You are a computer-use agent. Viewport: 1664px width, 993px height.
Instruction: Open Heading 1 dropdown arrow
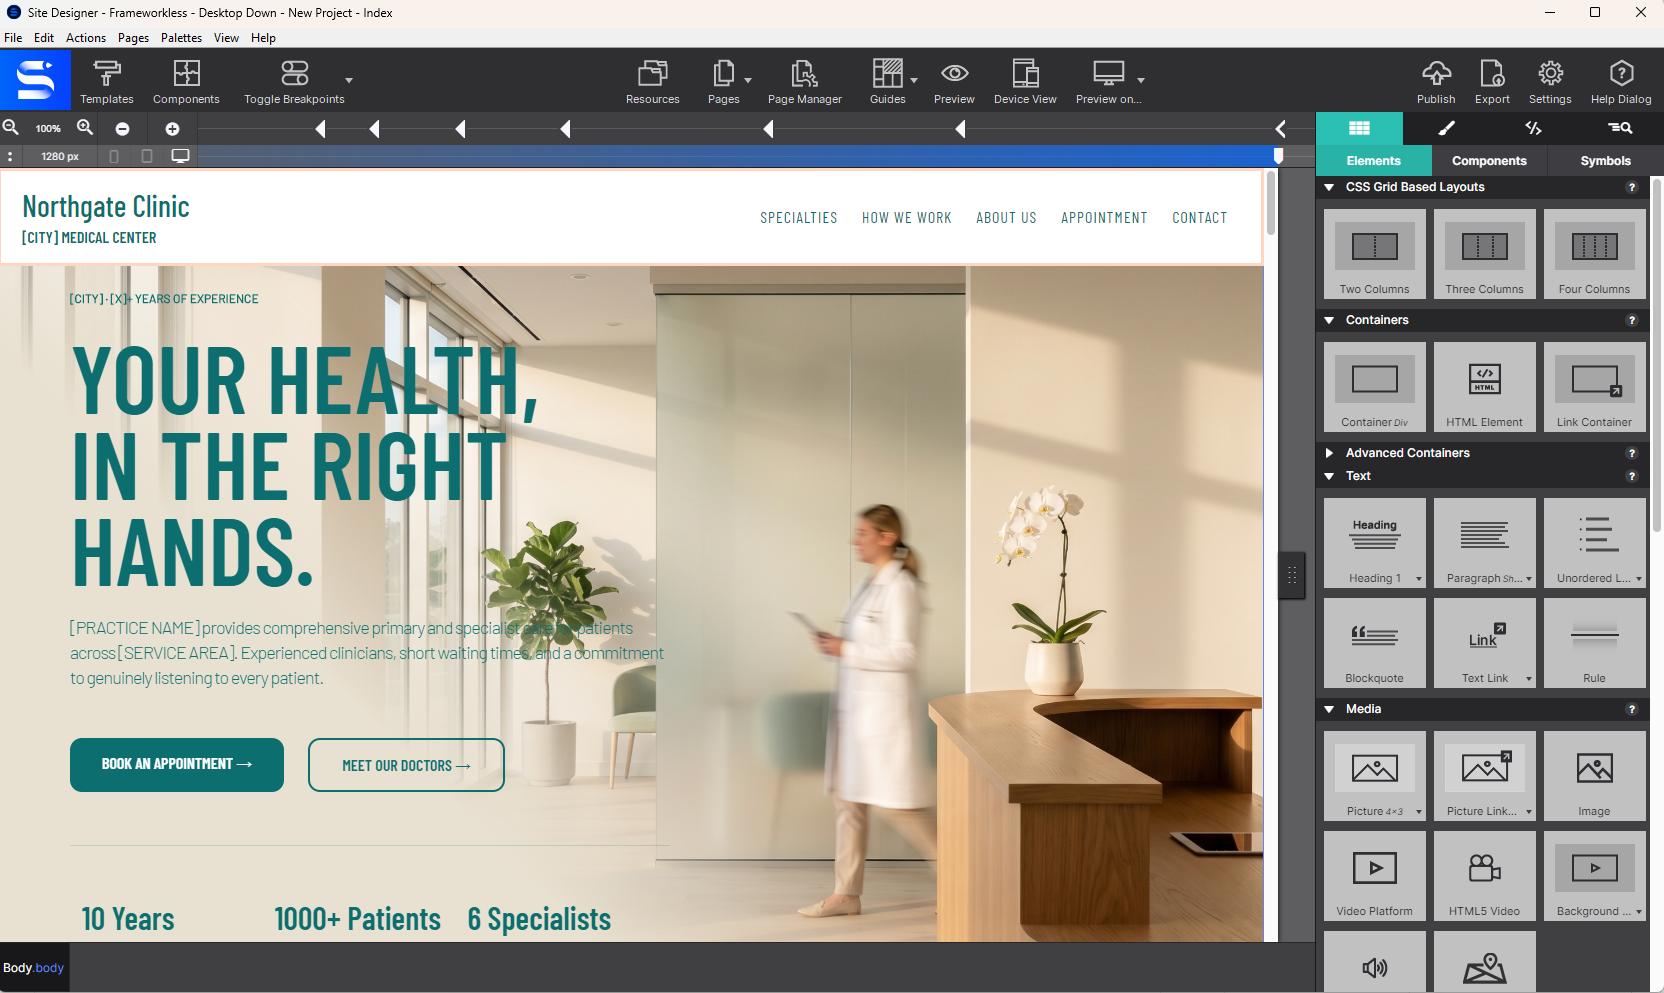click(1418, 579)
